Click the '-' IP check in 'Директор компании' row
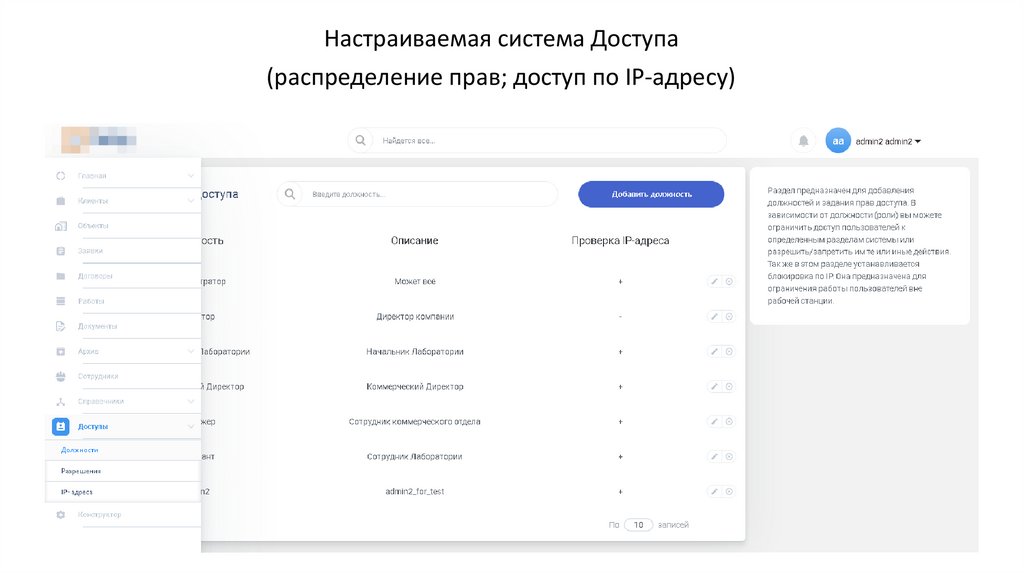The height and width of the screenshot is (574, 1024). tap(620, 317)
